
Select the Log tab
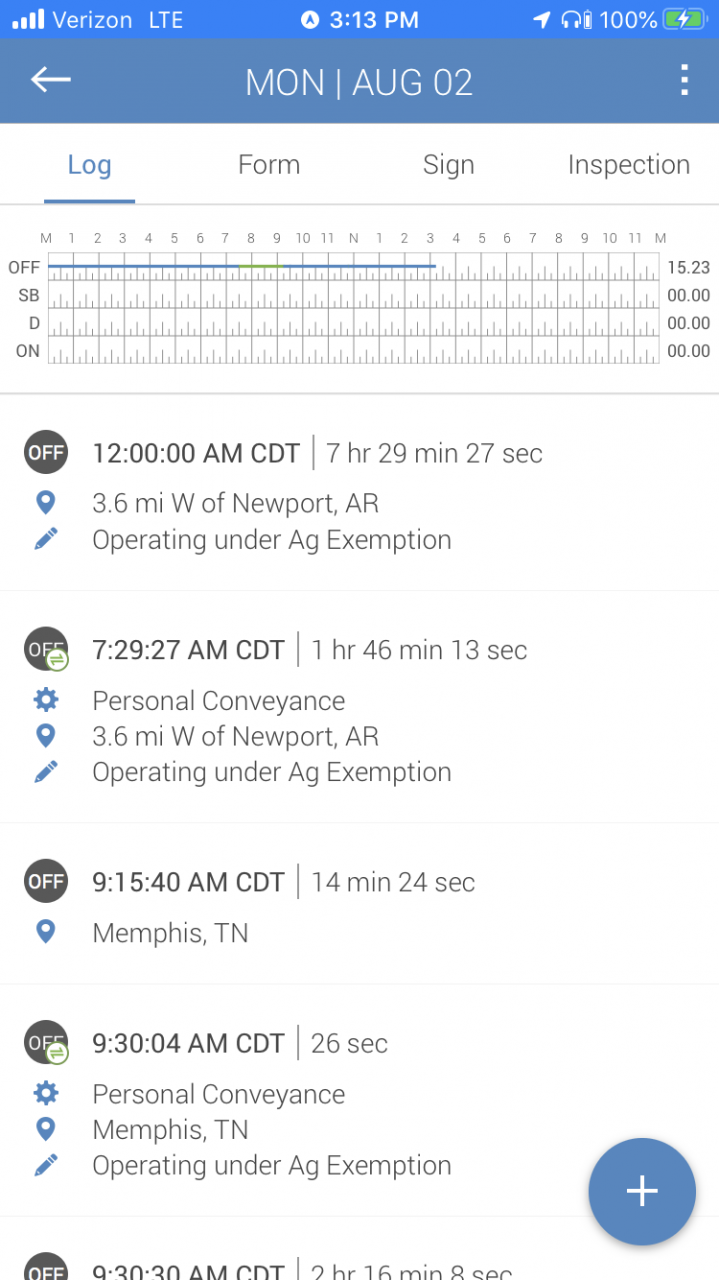point(89,165)
